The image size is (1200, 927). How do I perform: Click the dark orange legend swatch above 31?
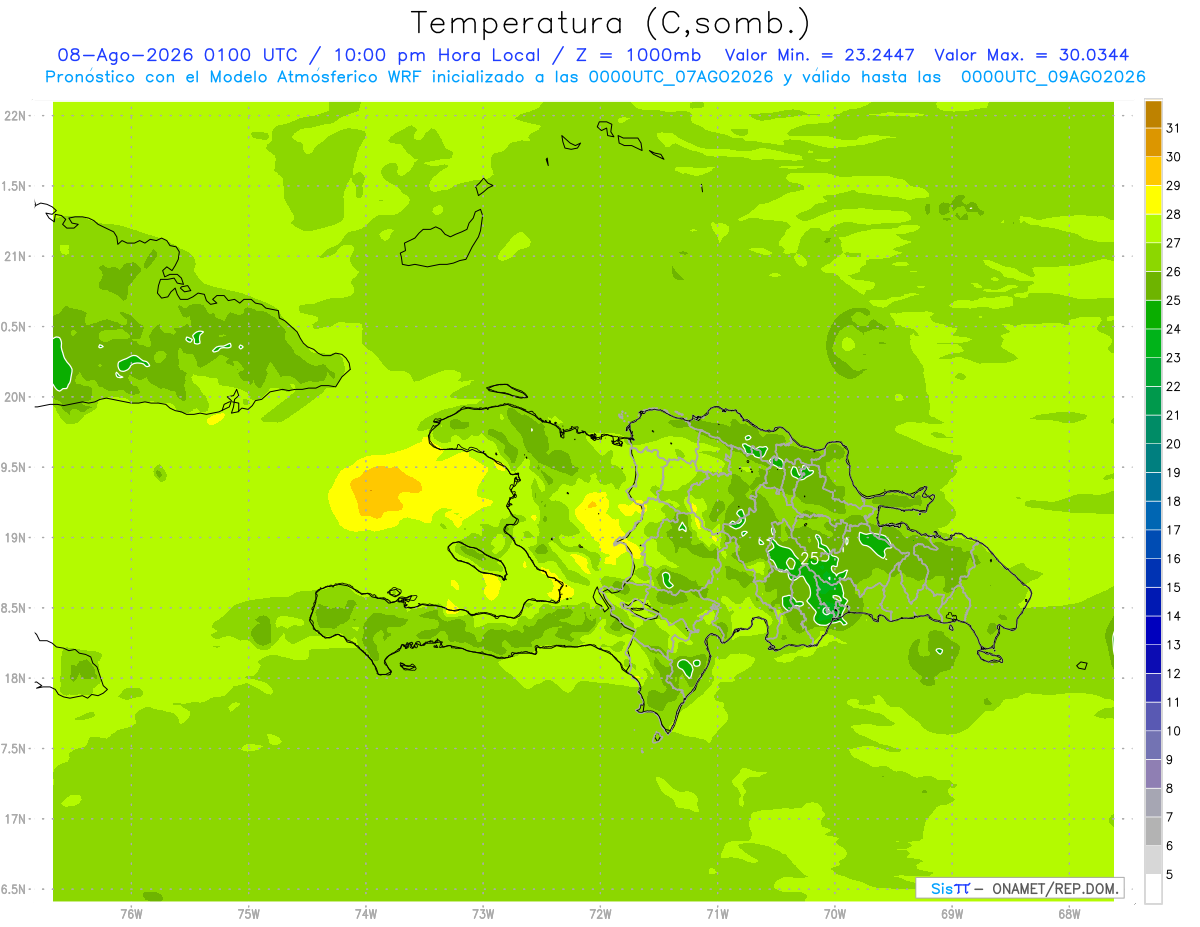pos(1153,114)
